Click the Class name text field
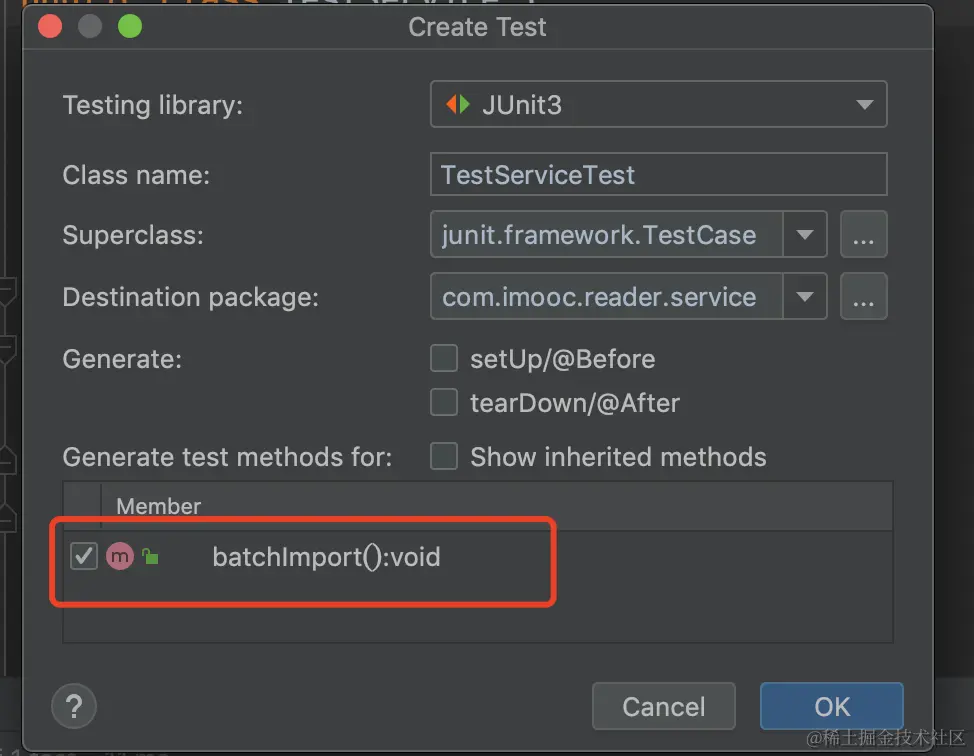 coord(658,175)
